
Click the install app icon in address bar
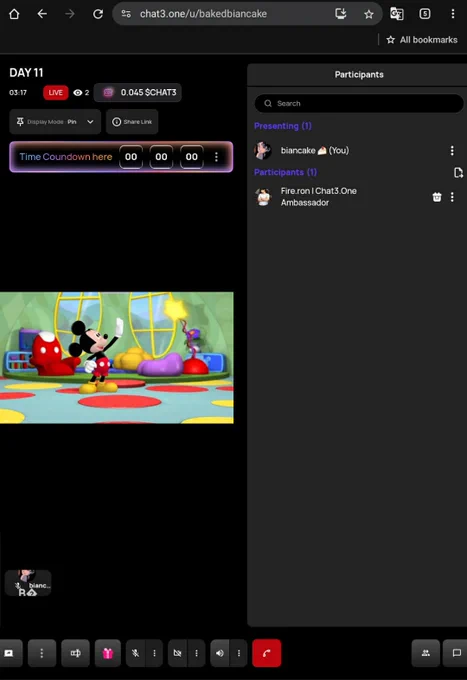pyautogui.click(x=341, y=14)
